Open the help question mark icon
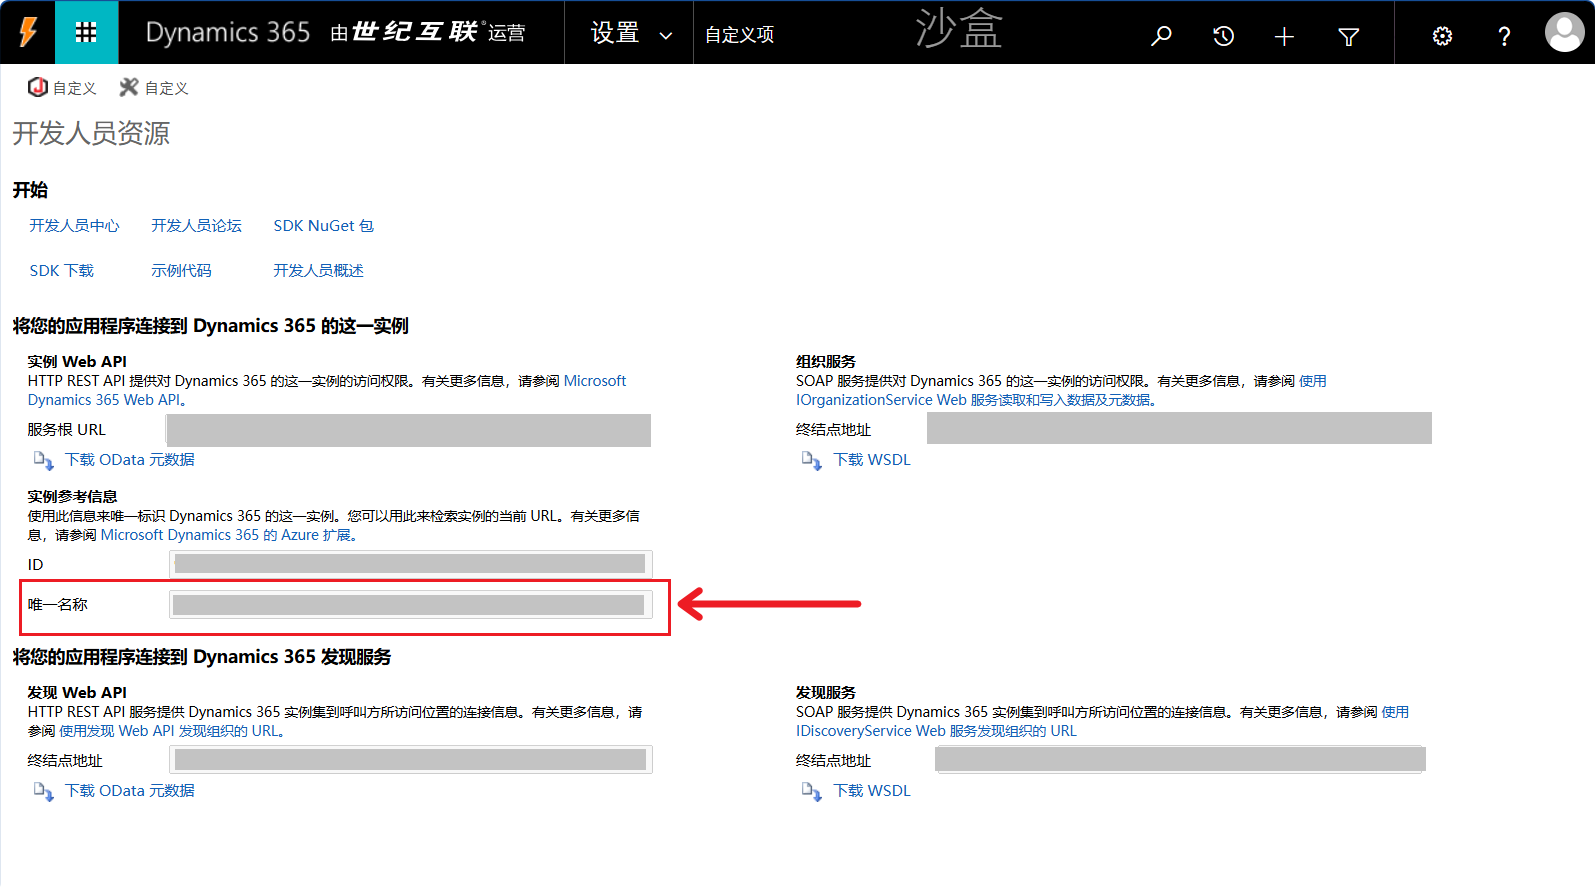Screen dimensions: 1595x891 [x=1504, y=36]
